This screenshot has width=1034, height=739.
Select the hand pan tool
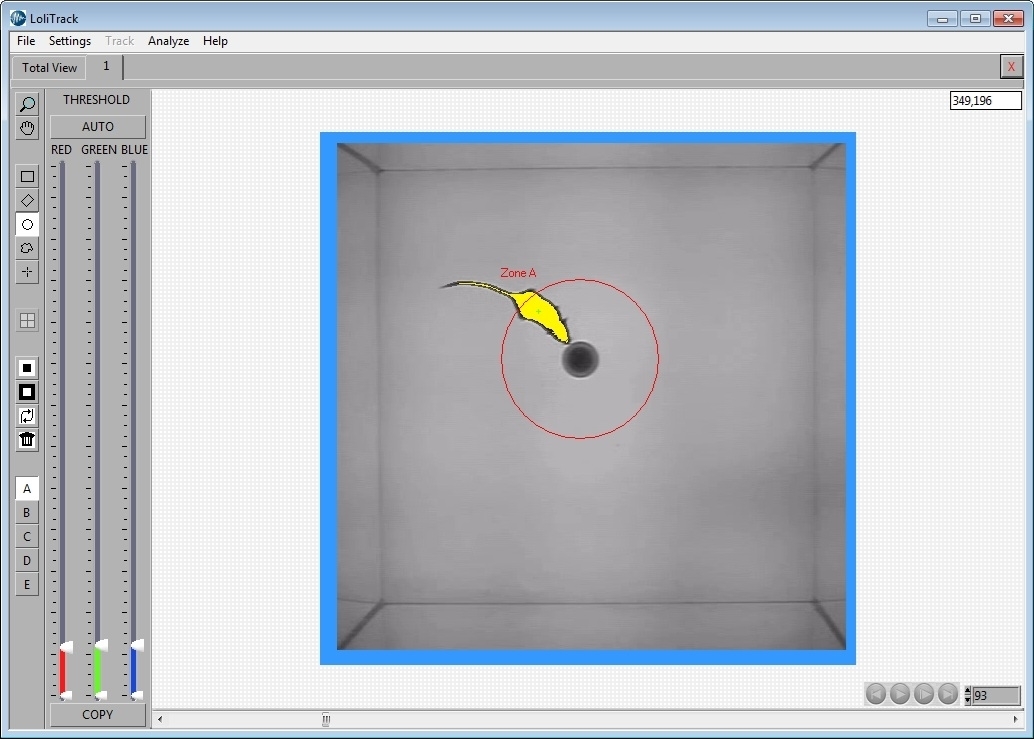tap(27, 128)
